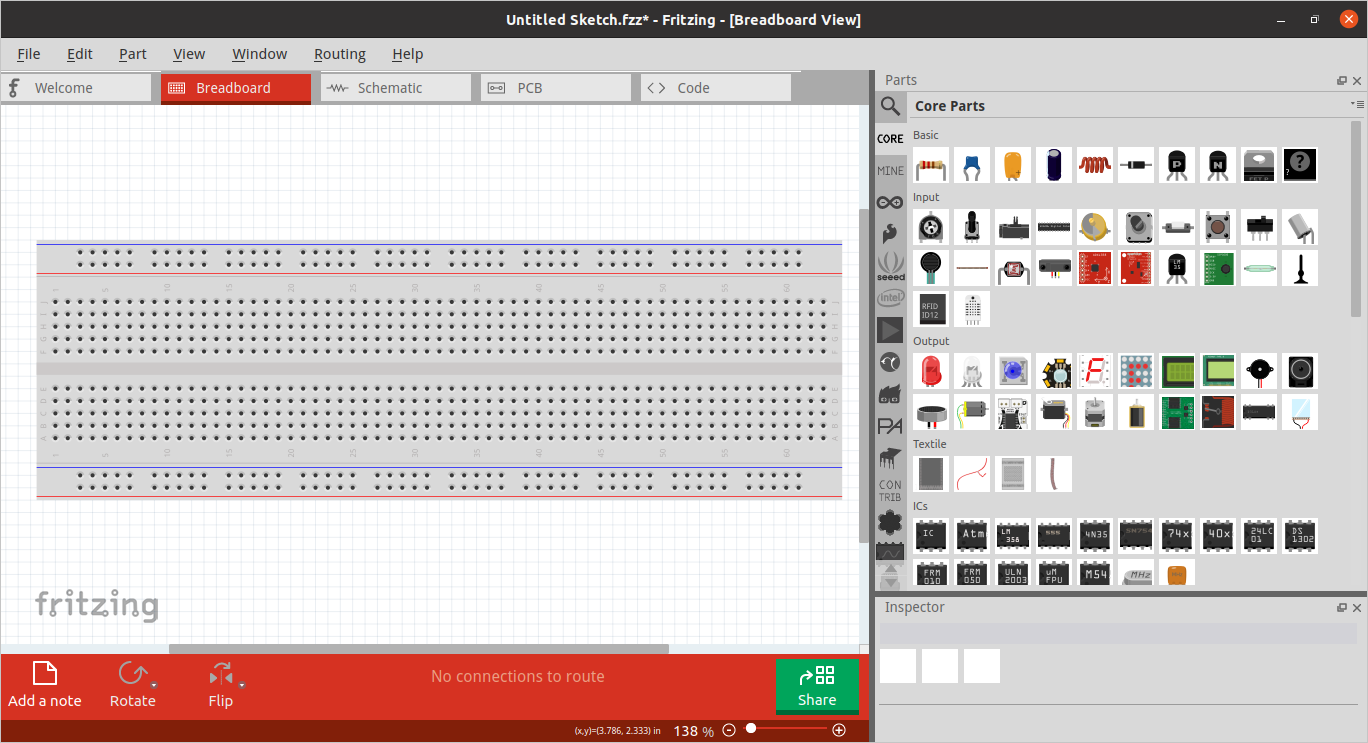Click the zoom slider handle
This screenshot has height=743, width=1368.
751,730
